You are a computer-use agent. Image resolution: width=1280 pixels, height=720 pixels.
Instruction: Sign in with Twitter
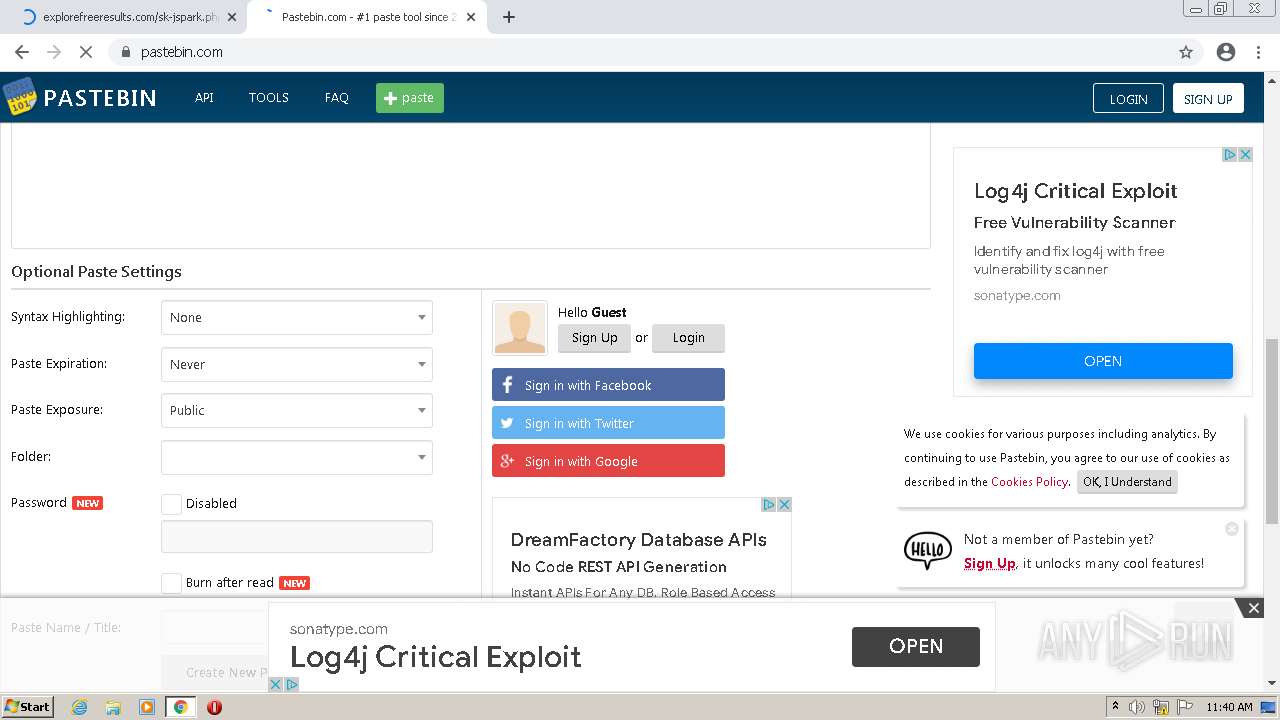[x=608, y=423]
